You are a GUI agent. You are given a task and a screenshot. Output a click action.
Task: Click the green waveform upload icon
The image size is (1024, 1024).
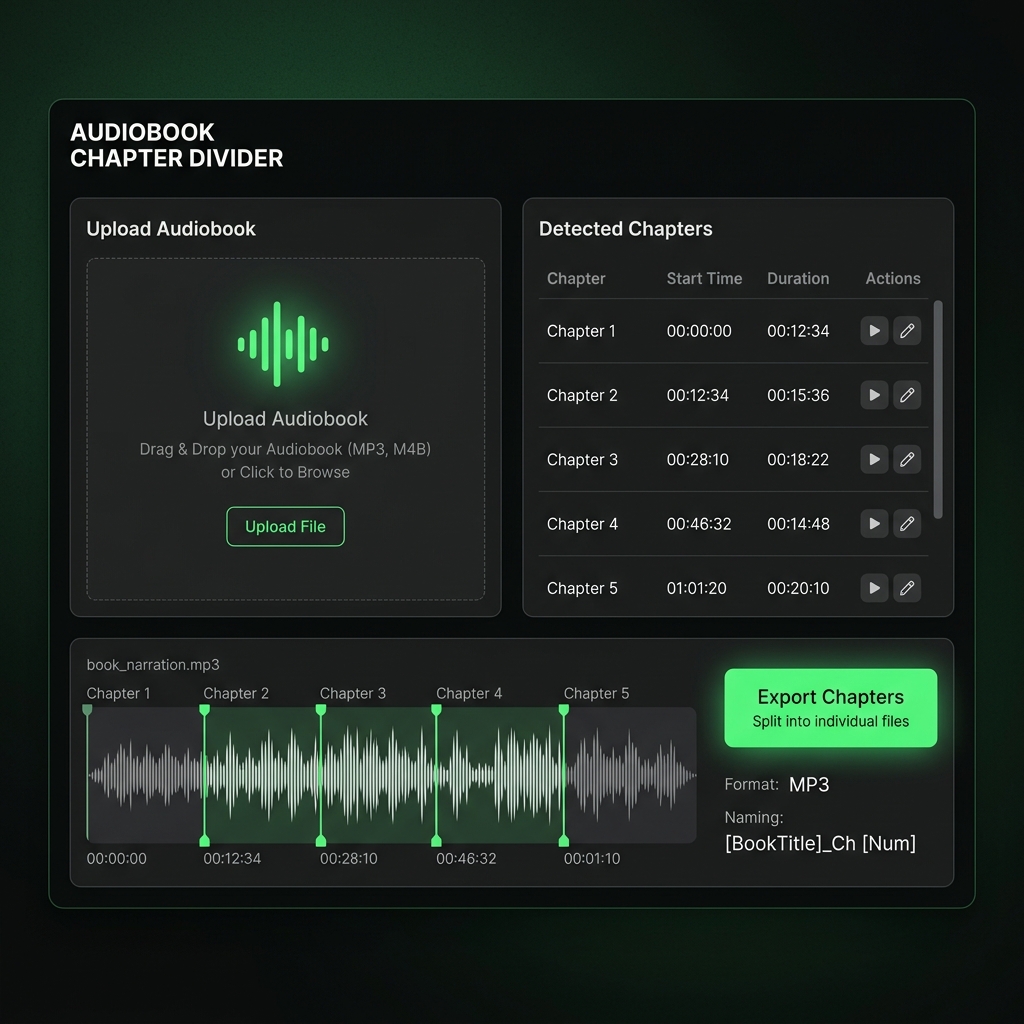tap(283, 344)
